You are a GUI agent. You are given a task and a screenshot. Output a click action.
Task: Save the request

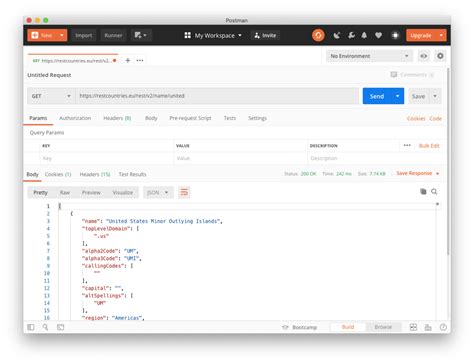[418, 96]
